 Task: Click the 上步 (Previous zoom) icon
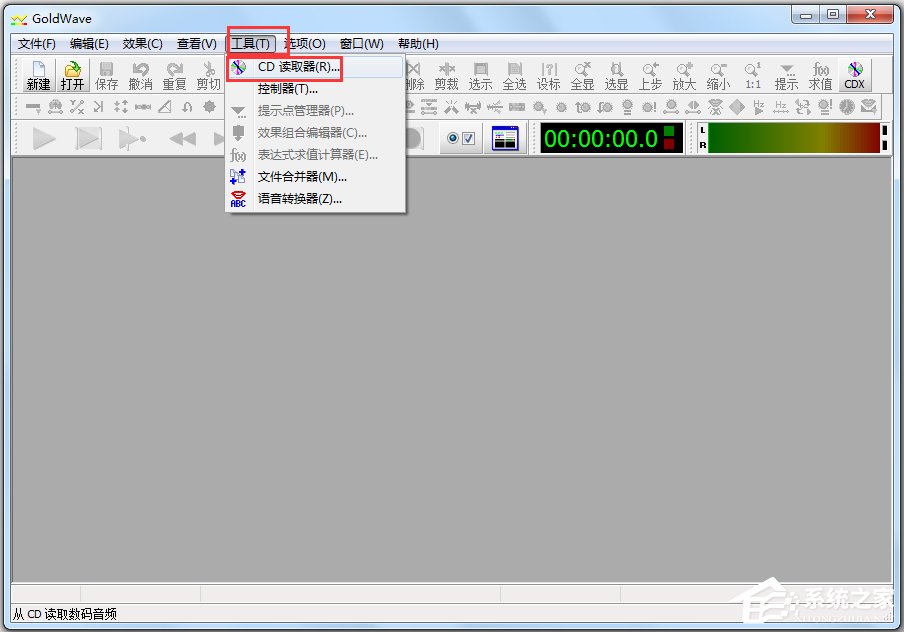click(651, 76)
